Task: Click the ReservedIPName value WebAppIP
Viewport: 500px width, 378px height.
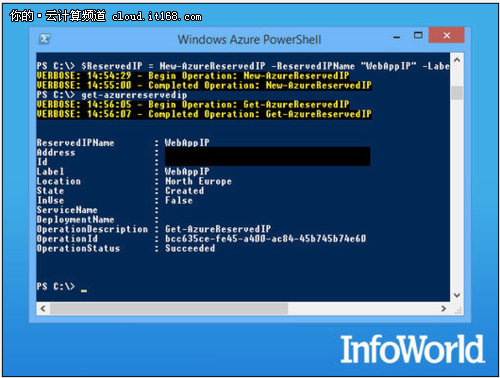Action: (x=187, y=143)
